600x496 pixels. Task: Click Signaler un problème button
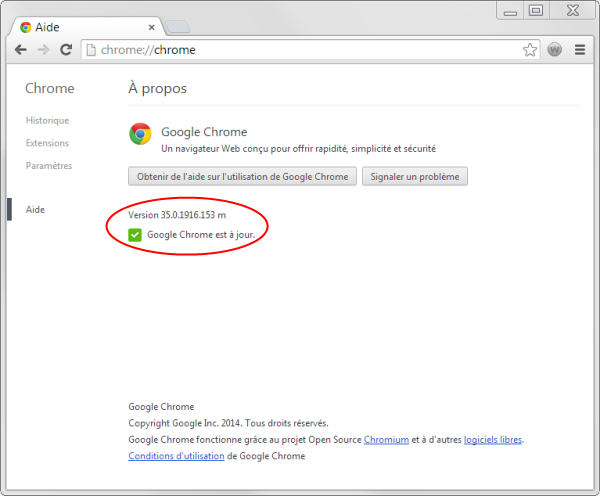tap(415, 176)
